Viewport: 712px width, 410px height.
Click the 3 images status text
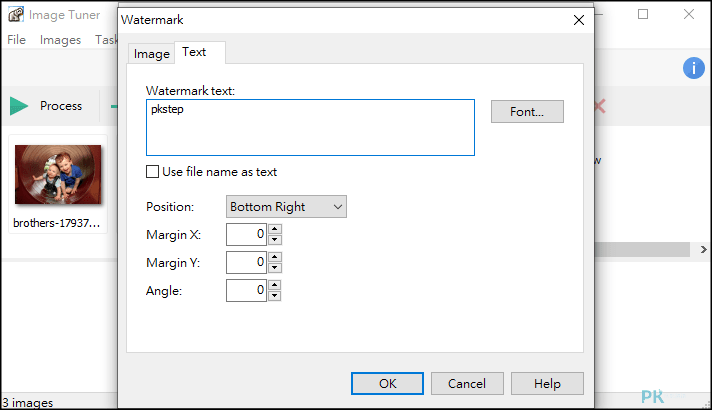28,403
